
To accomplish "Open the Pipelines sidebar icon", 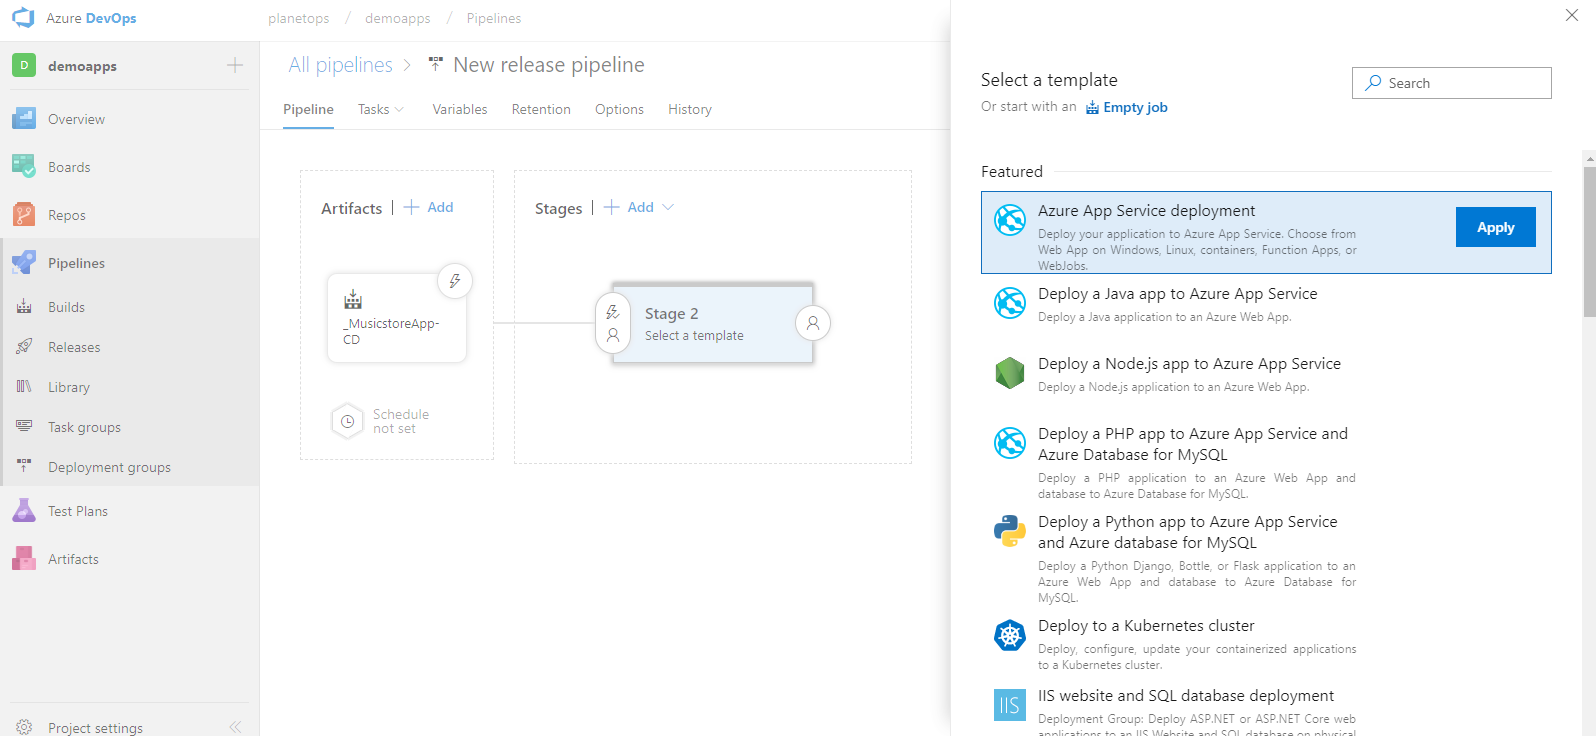I will [24, 263].
